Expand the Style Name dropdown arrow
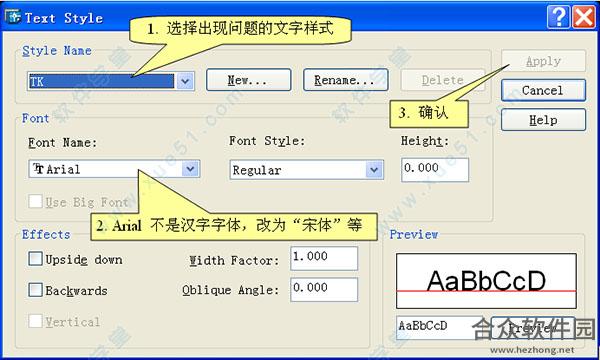The width and height of the screenshot is (600, 360). point(185,81)
